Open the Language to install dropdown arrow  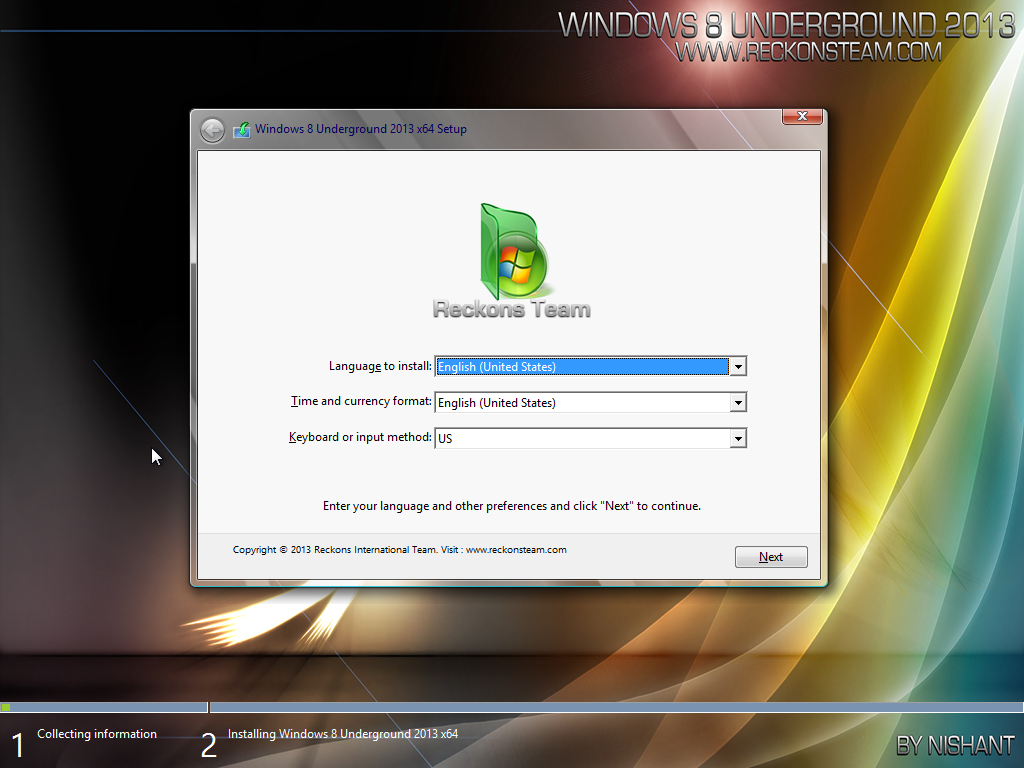pyautogui.click(x=738, y=366)
